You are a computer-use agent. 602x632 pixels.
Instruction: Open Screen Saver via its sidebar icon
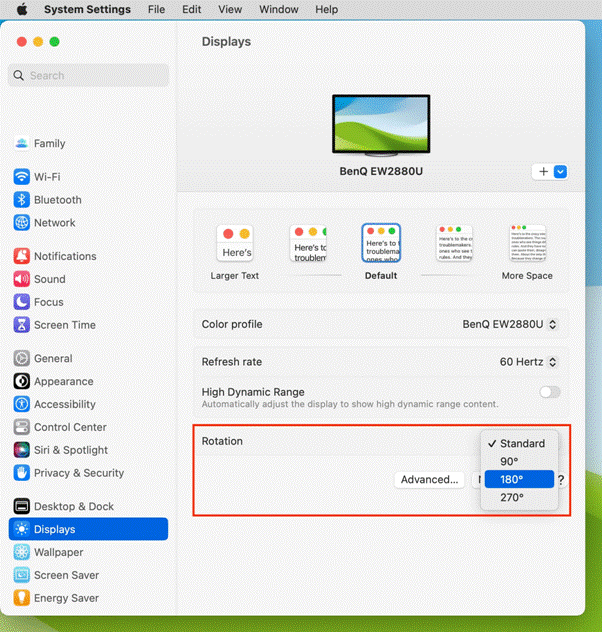click(22, 575)
